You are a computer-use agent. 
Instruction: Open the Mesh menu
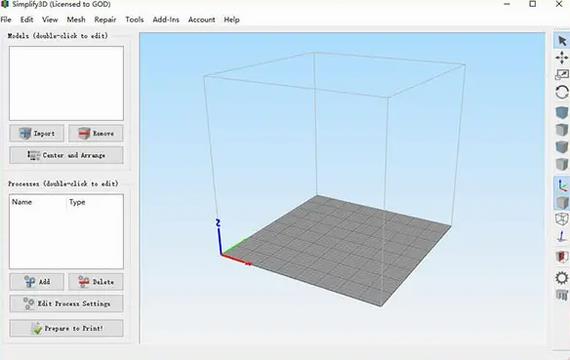[76, 20]
